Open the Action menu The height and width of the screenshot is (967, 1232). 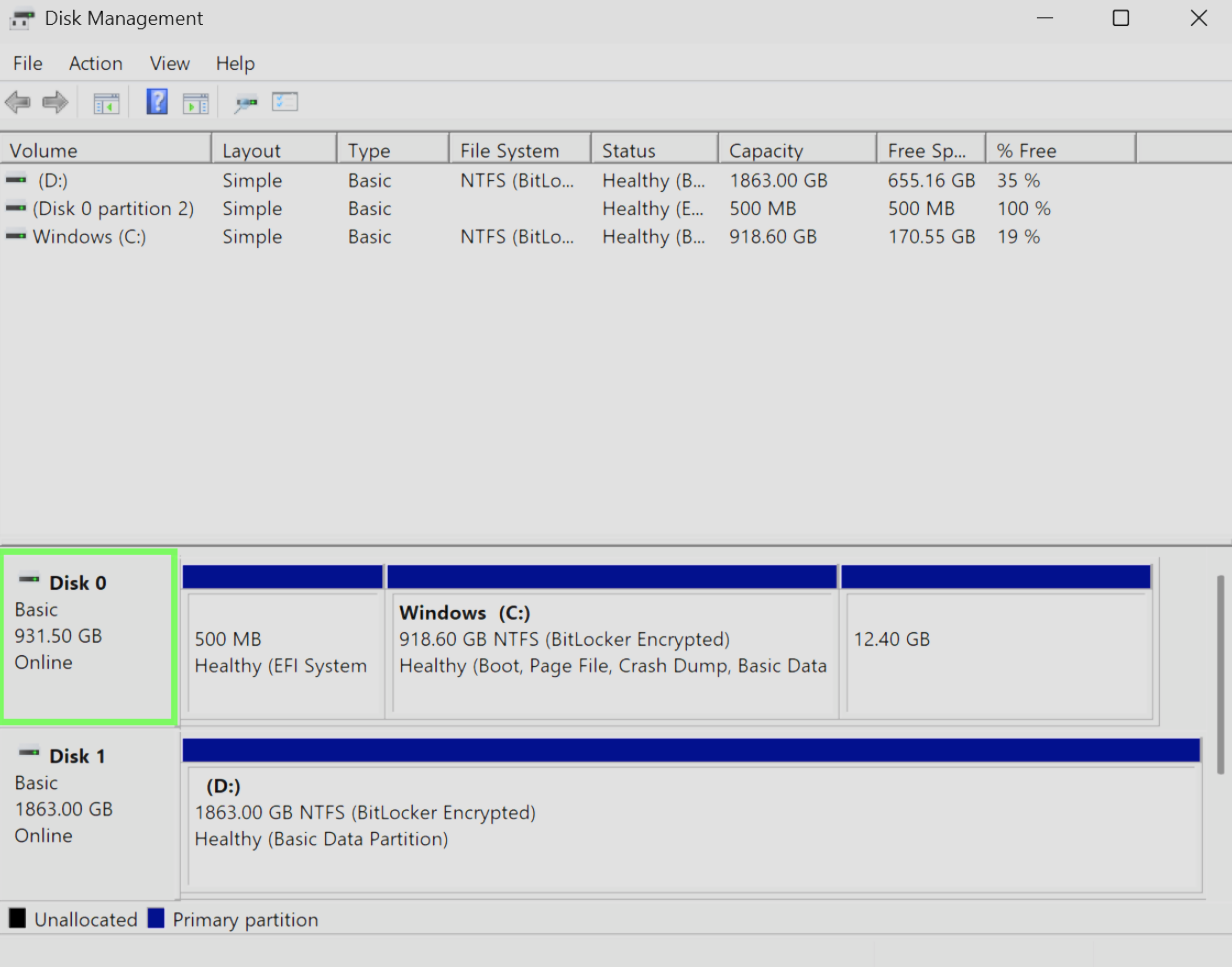coord(95,63)
